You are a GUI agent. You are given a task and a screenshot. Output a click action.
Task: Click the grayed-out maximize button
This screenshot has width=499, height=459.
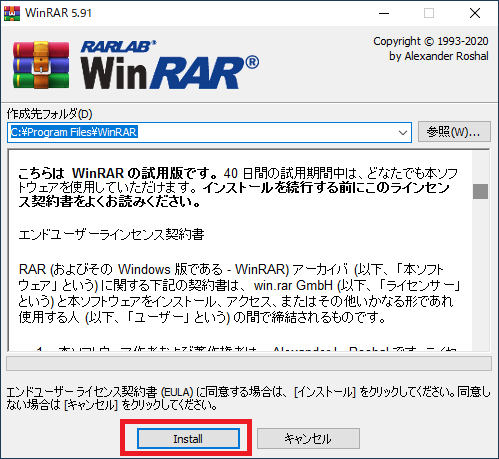(x=429, y=13)
